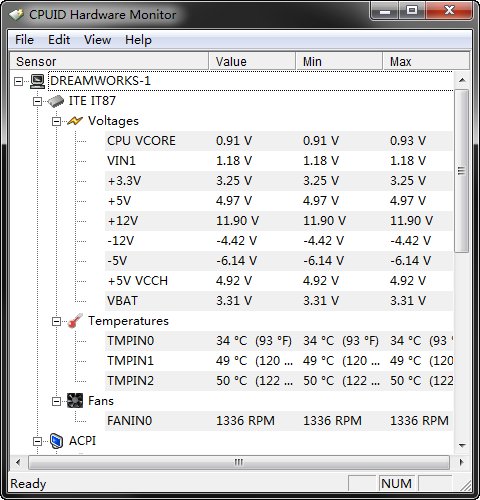Viewport: 480px width, 500px height.
Task: Click the horizontal scrollbar thumb
Action: tap(239, 462)
